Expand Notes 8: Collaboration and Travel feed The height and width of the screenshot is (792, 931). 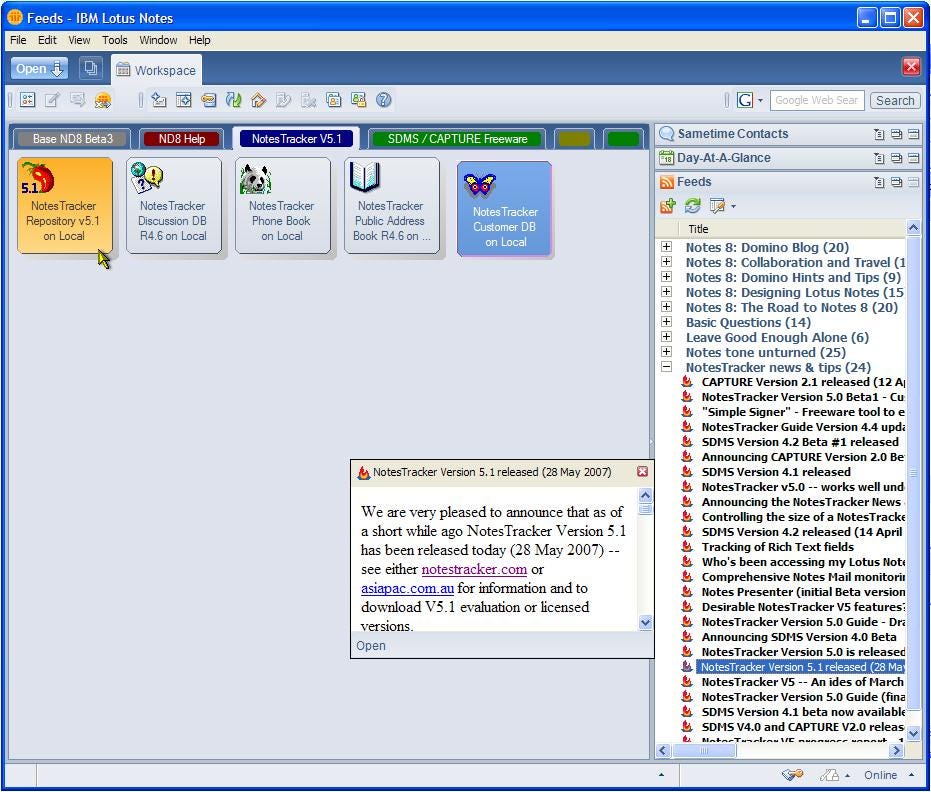click(x=667, y=261)
